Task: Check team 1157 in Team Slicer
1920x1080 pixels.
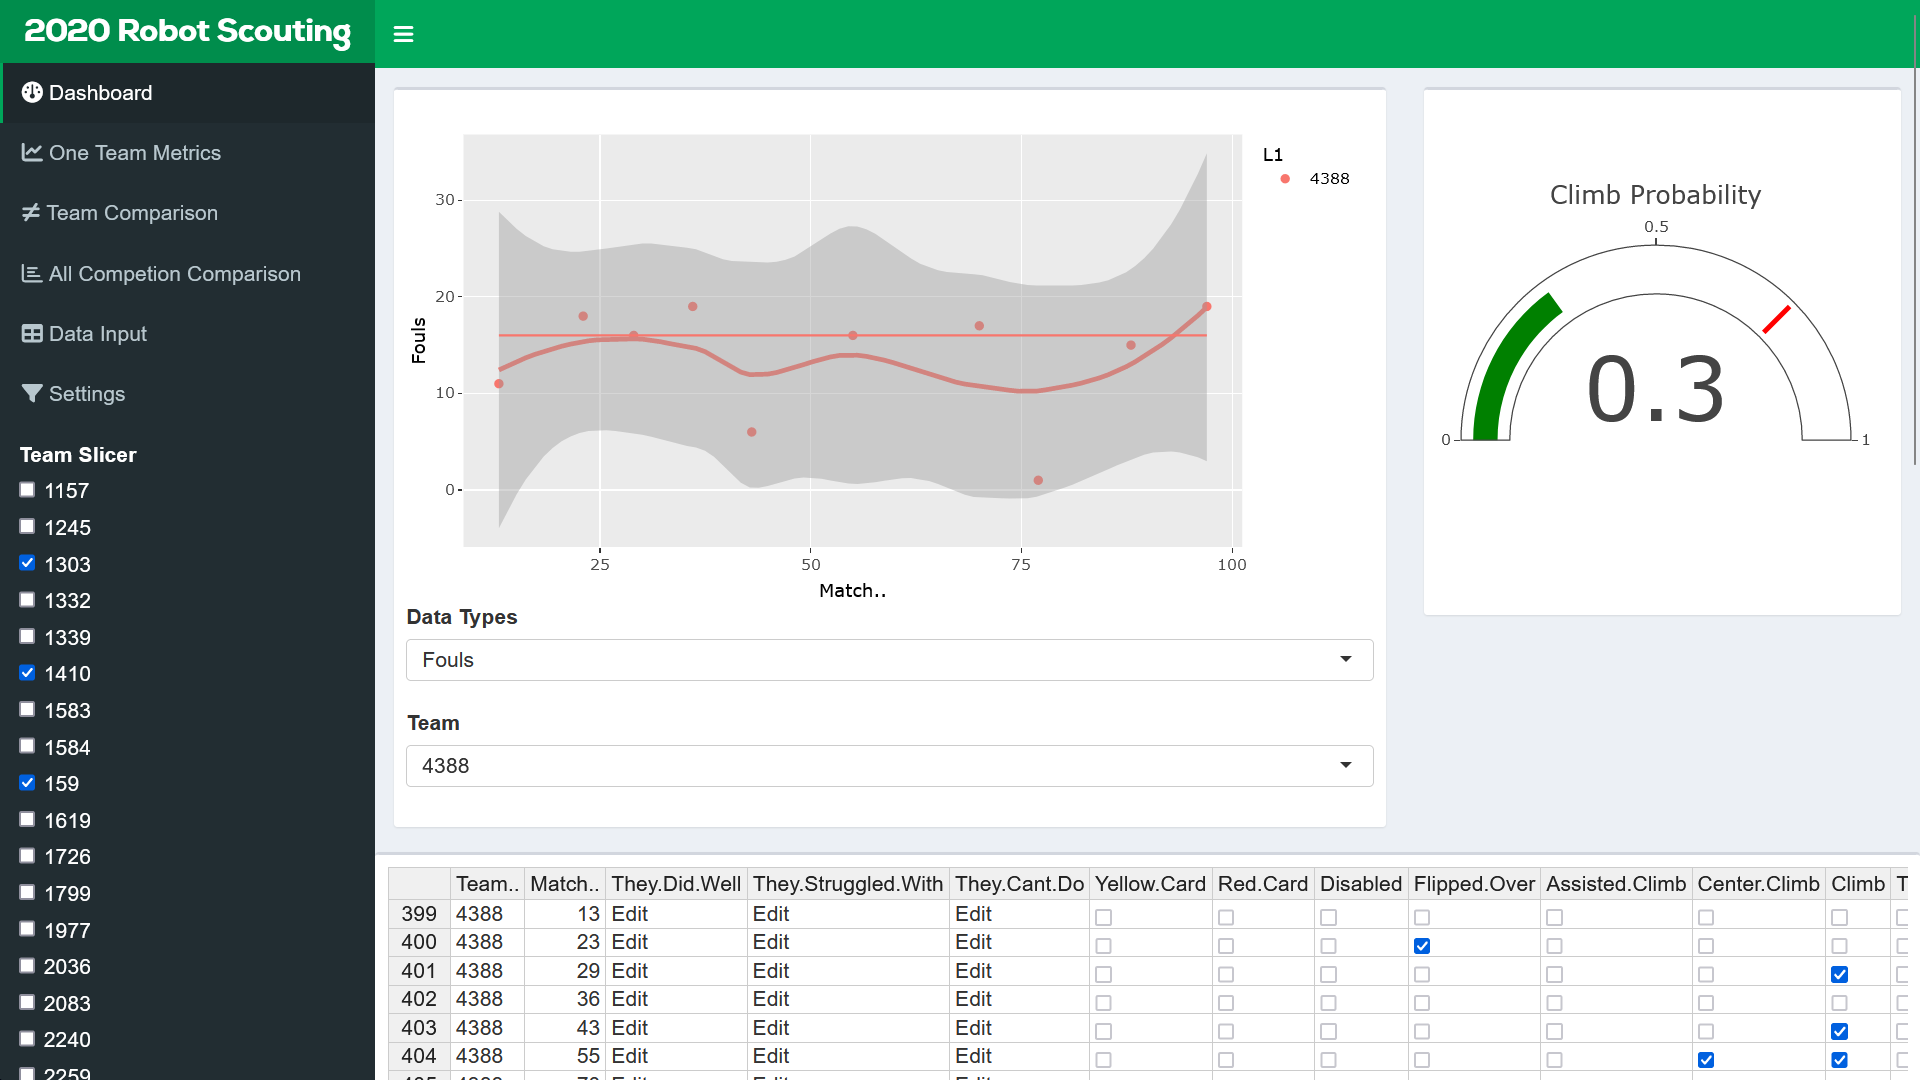Action: click(x=27, y=490)
